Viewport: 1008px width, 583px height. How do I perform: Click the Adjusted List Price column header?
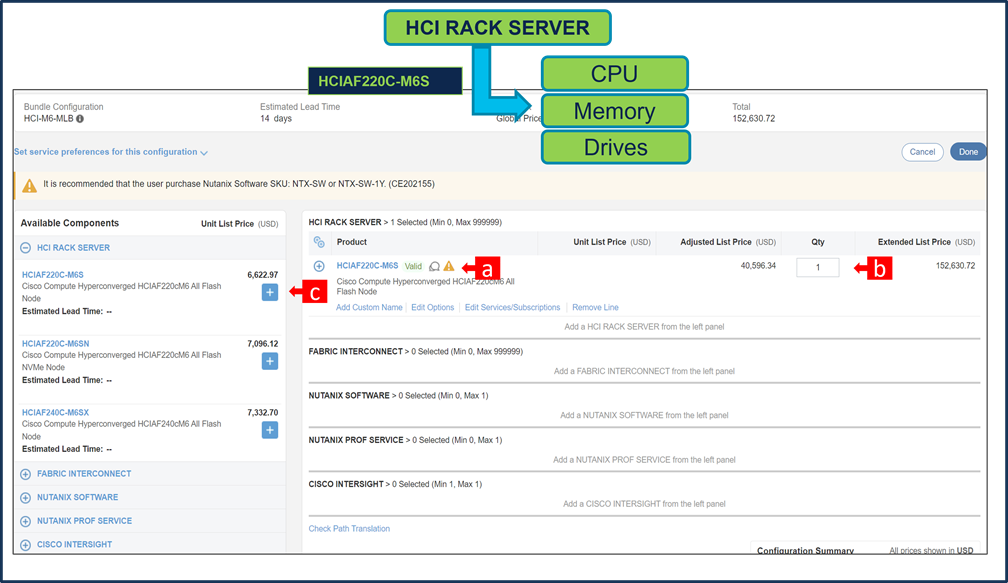tap(728, 242)
